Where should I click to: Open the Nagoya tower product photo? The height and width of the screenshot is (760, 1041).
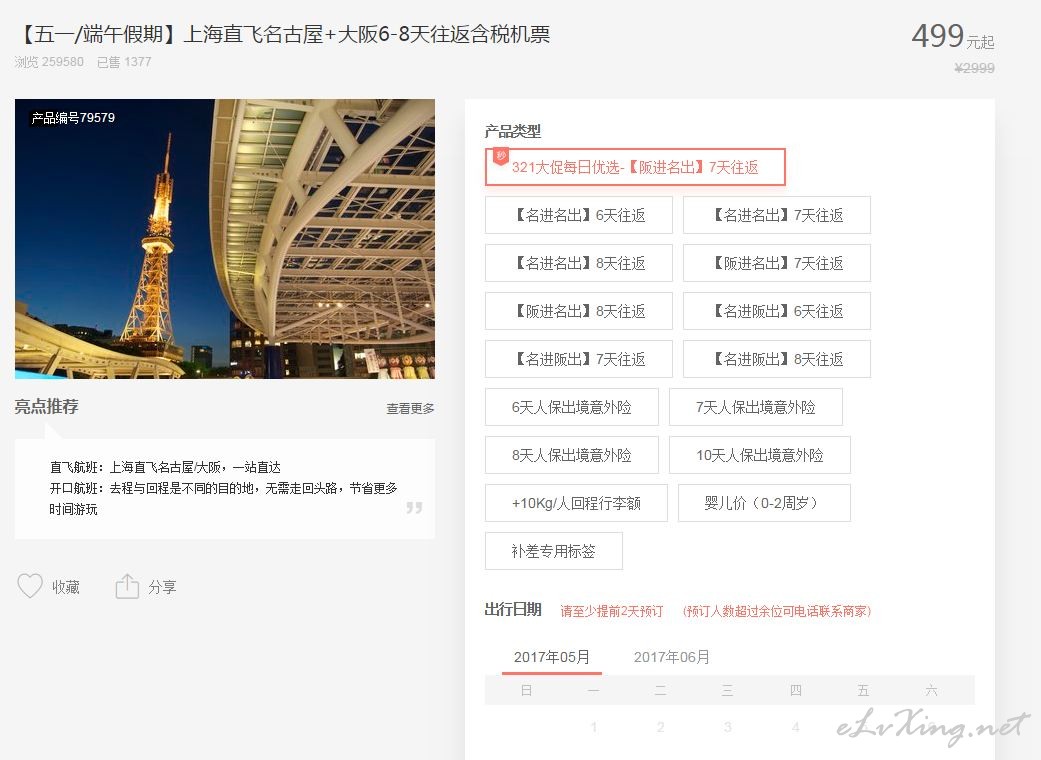click(x=225, y=239)
